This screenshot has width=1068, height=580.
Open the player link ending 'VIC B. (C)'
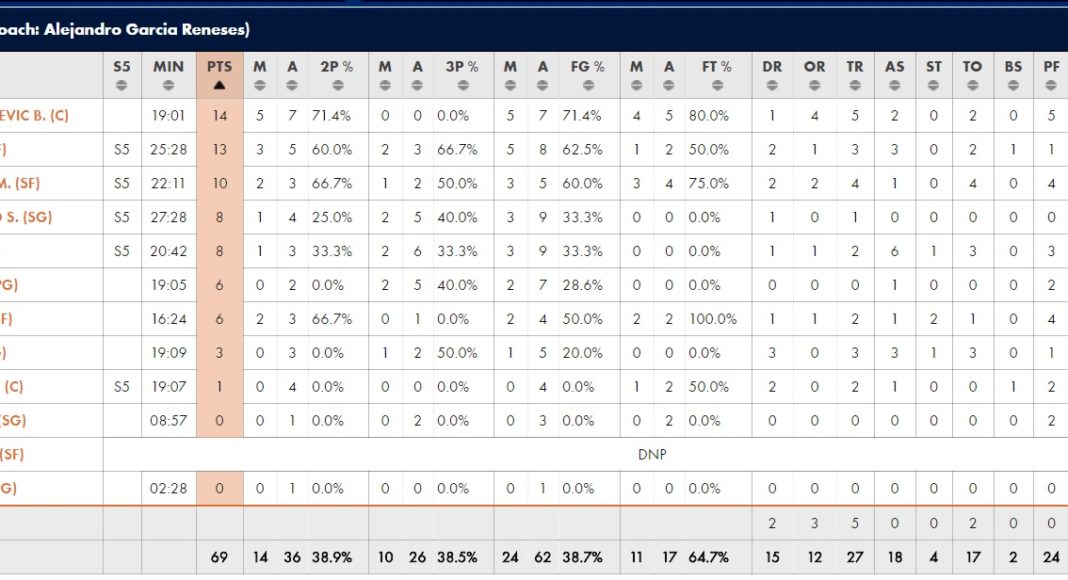tap(34, 115)
